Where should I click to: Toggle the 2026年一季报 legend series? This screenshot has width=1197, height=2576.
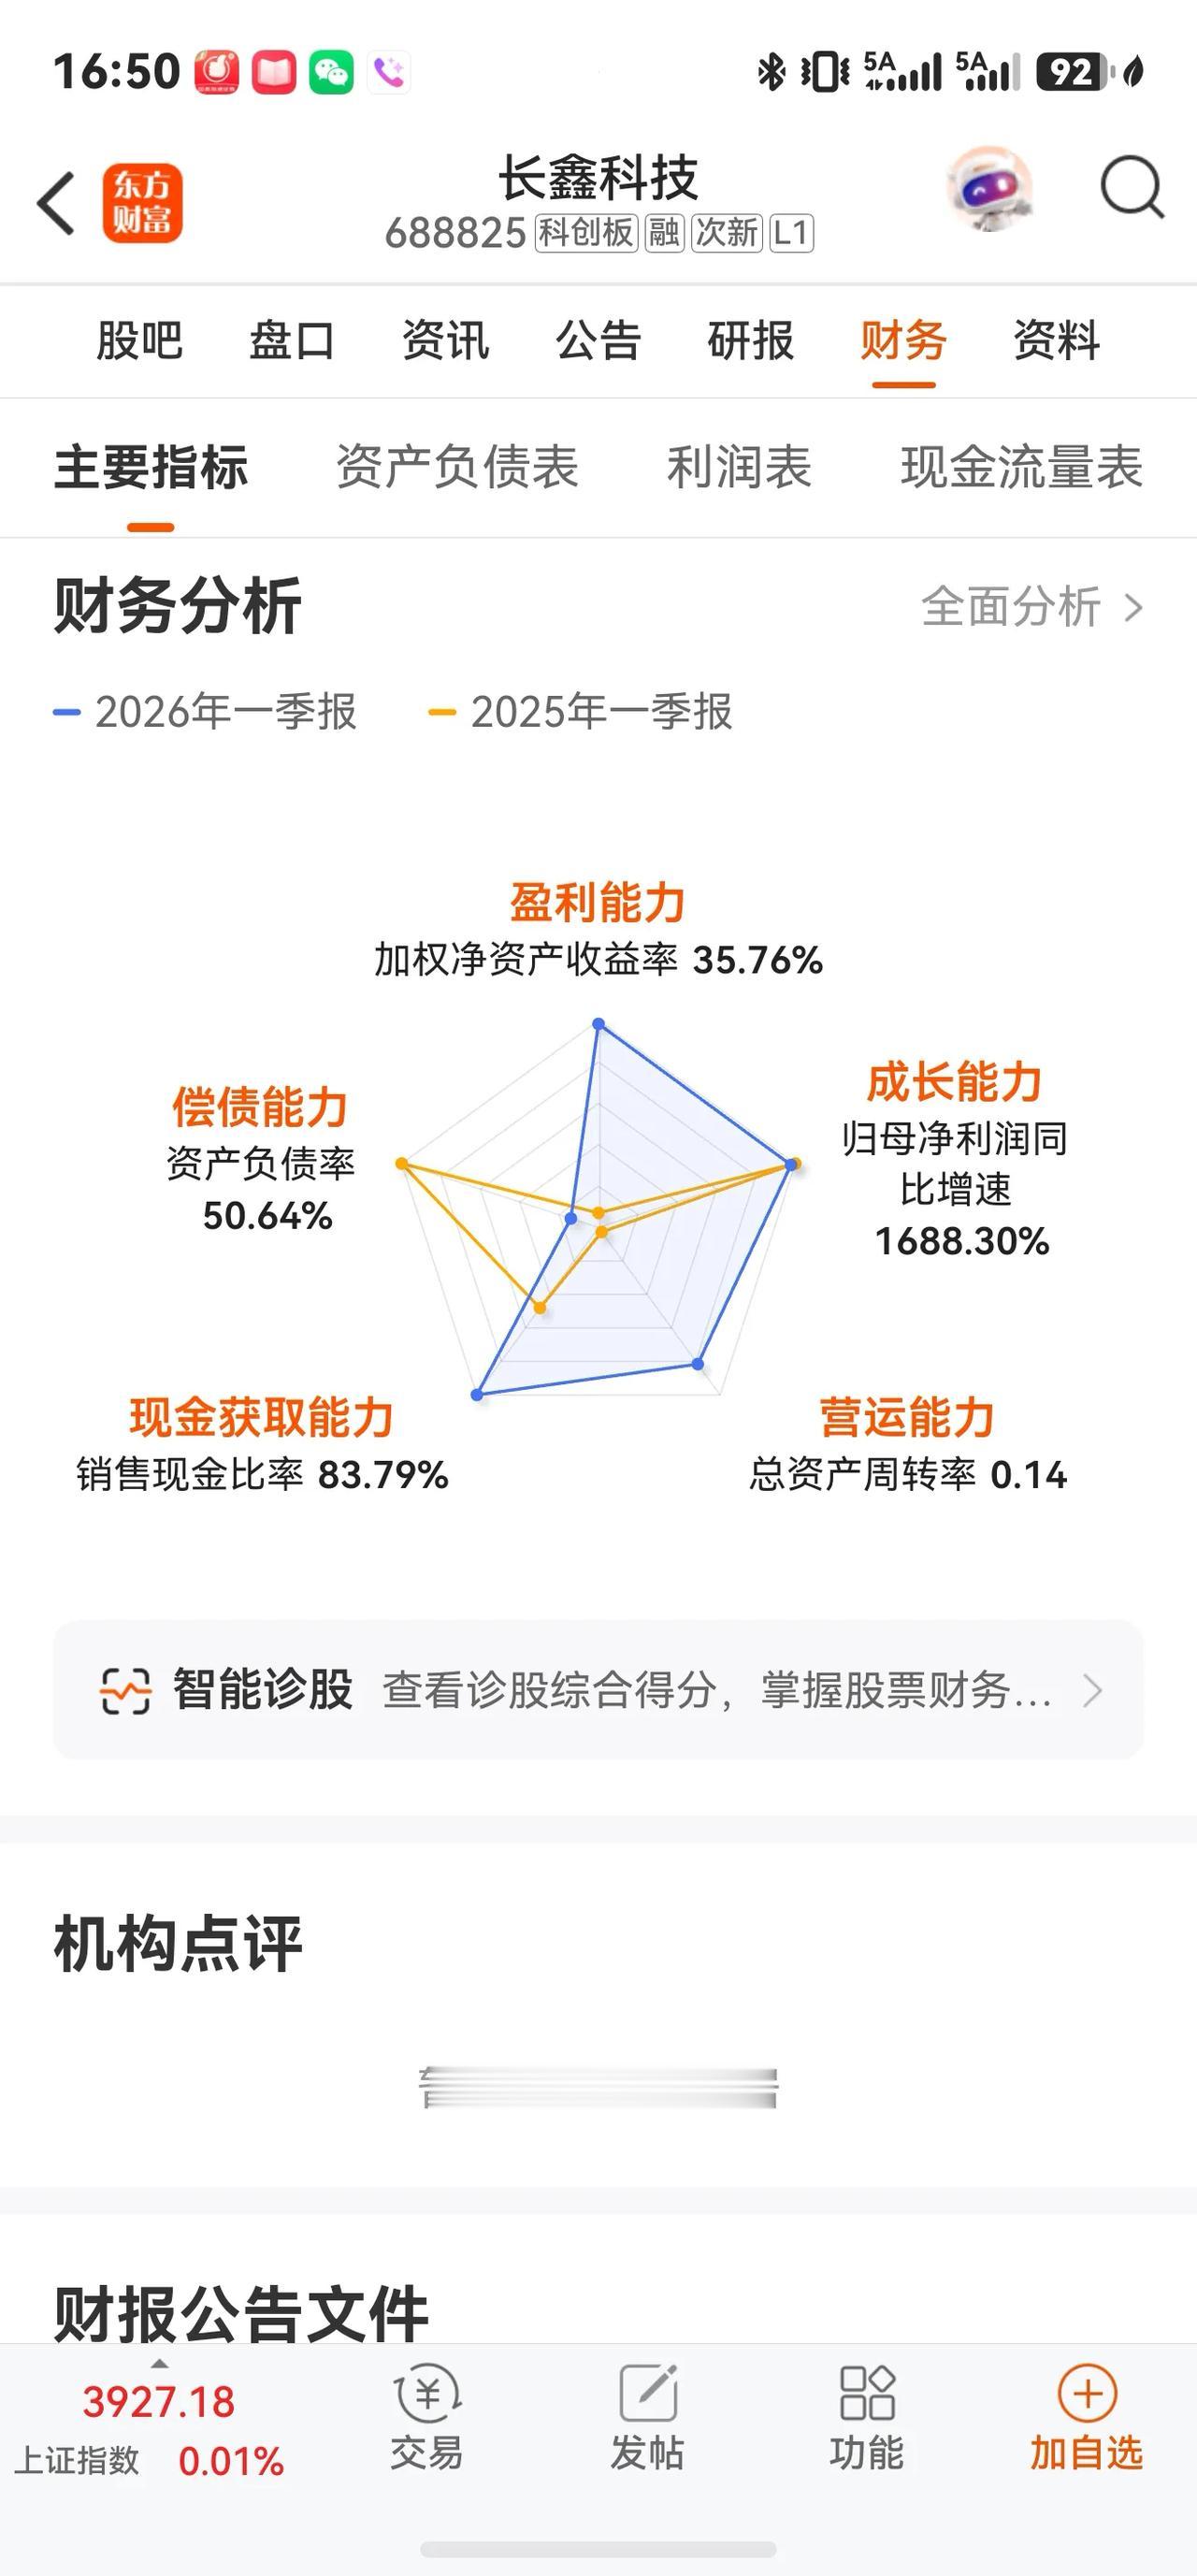click(205, 712)
